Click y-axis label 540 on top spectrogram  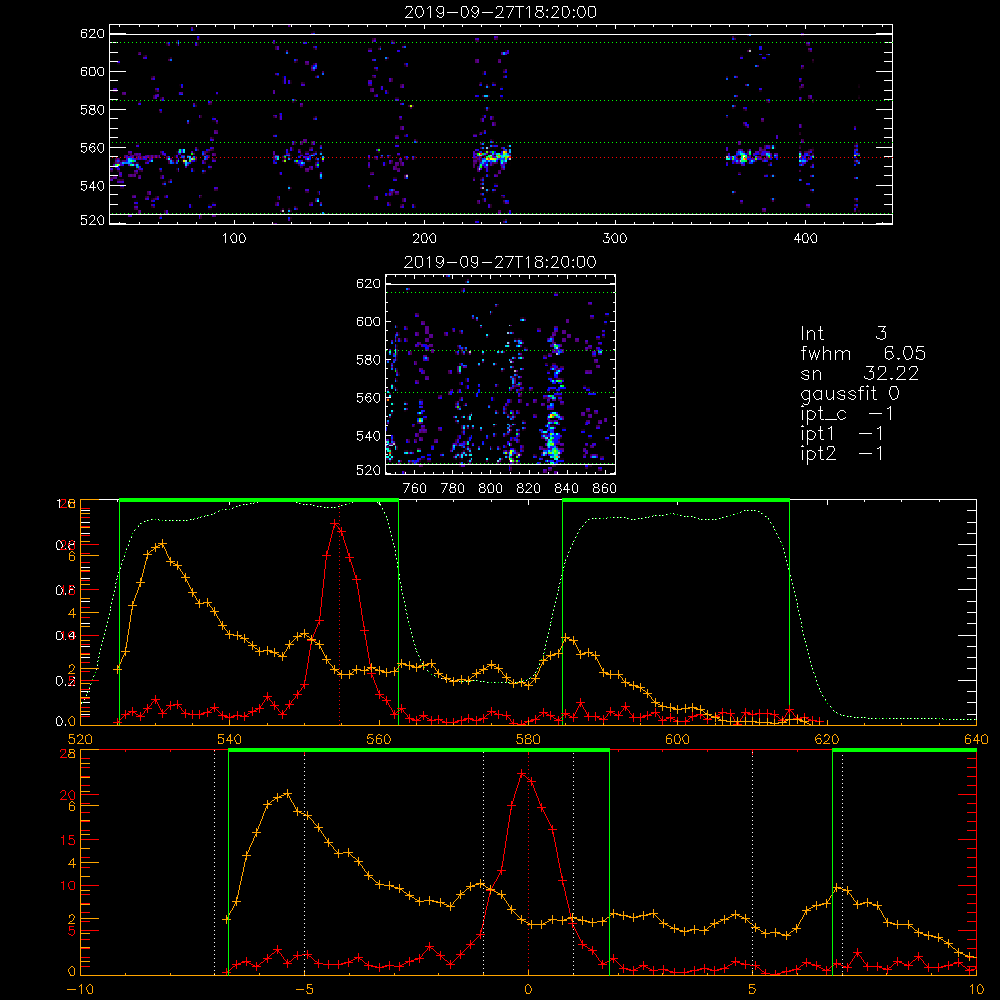(x=92, y=186)
